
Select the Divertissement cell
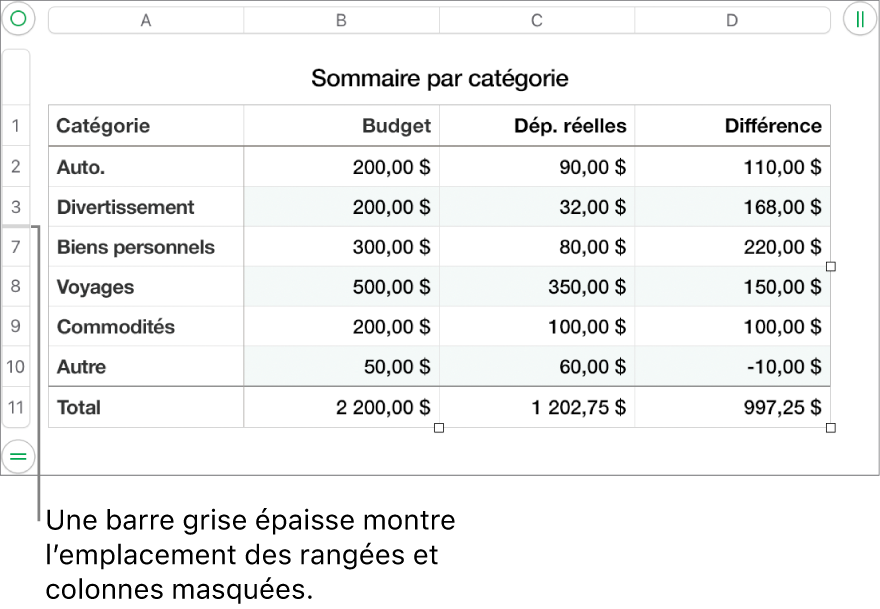point(146,207)
